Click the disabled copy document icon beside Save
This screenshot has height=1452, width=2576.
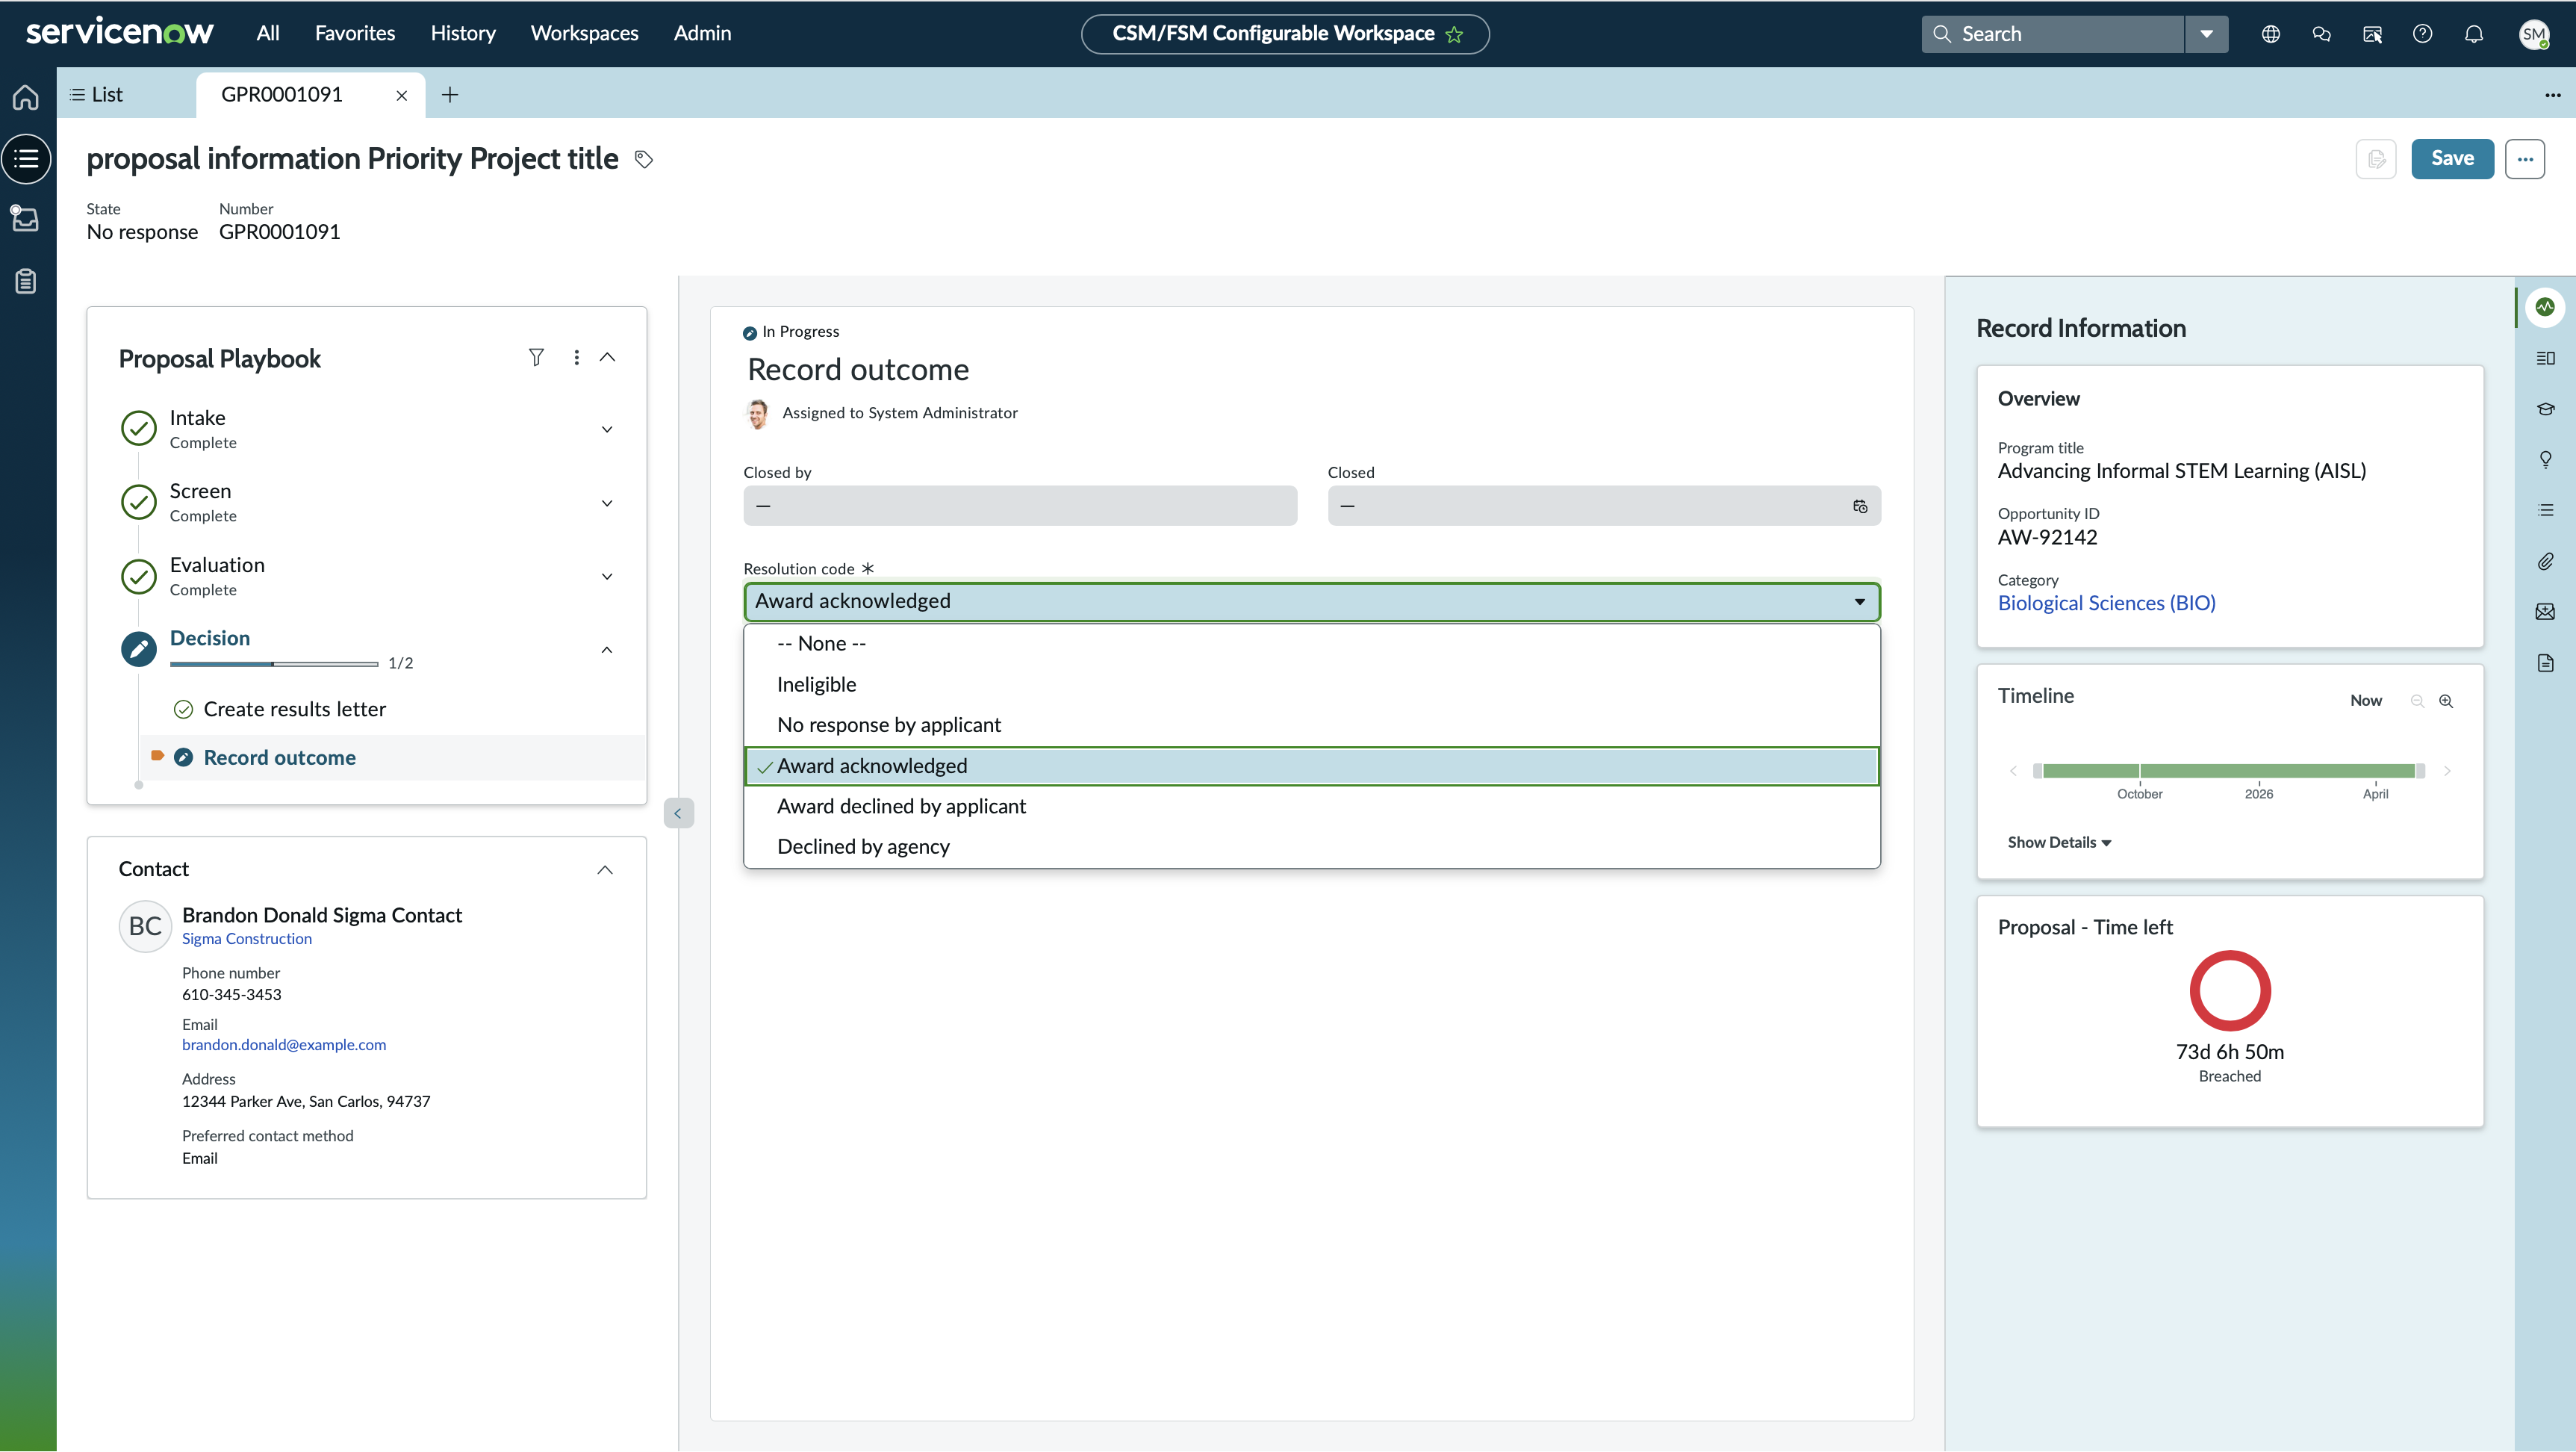[x=2375, y=159]
